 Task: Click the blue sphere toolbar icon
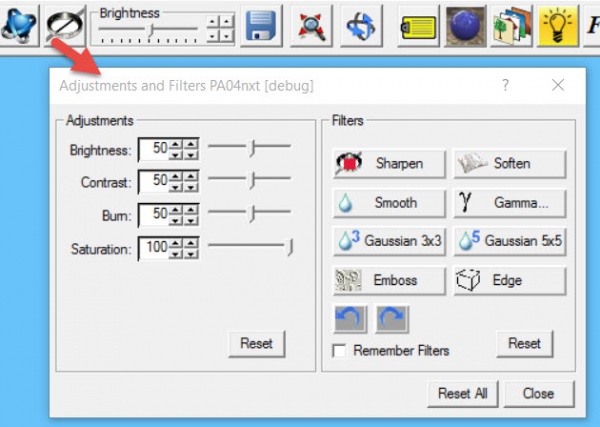coord(465,26)
